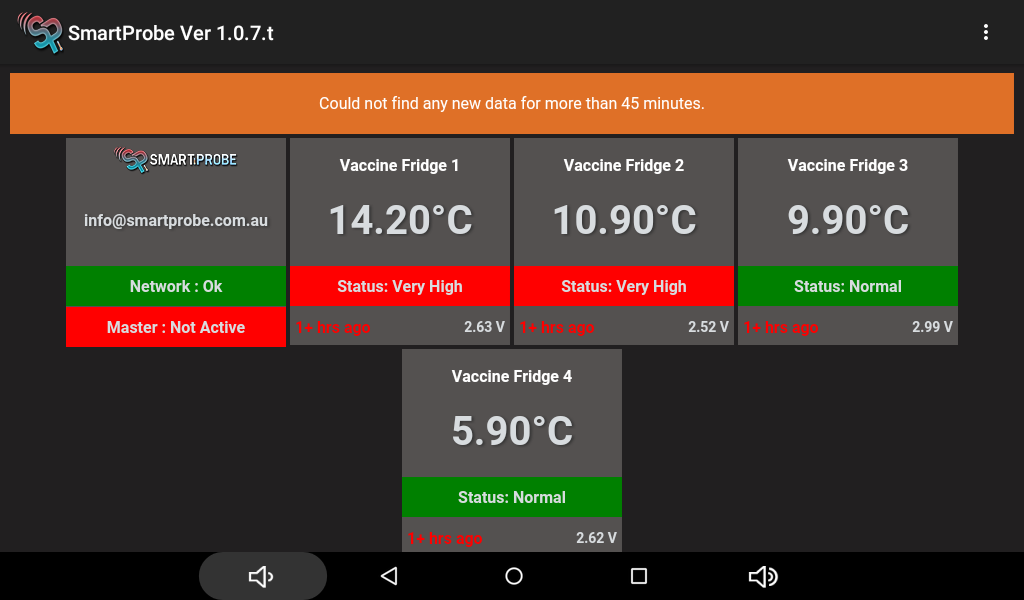Click the 2.99 V battery voltage
1024x600 pixels.
pos(932,327)
